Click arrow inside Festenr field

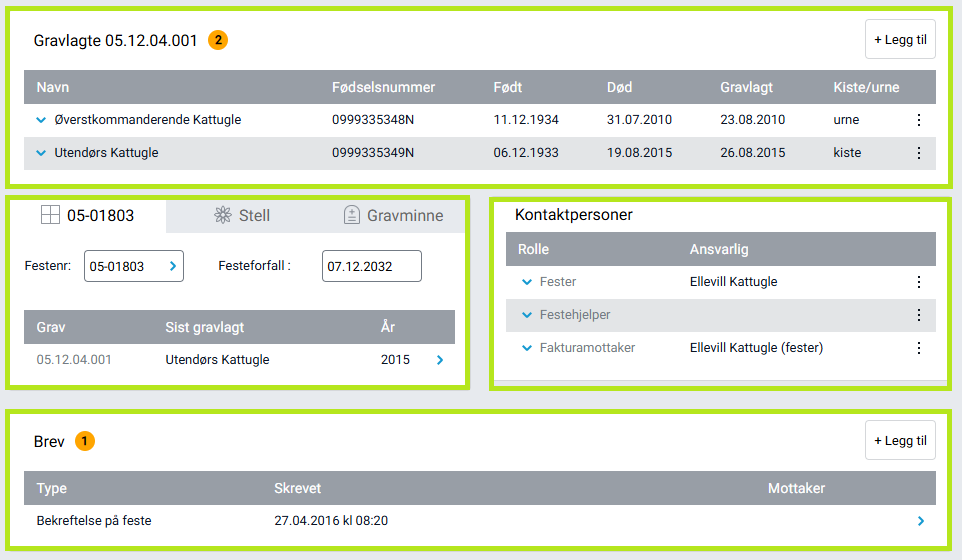(x=173, y=266)
